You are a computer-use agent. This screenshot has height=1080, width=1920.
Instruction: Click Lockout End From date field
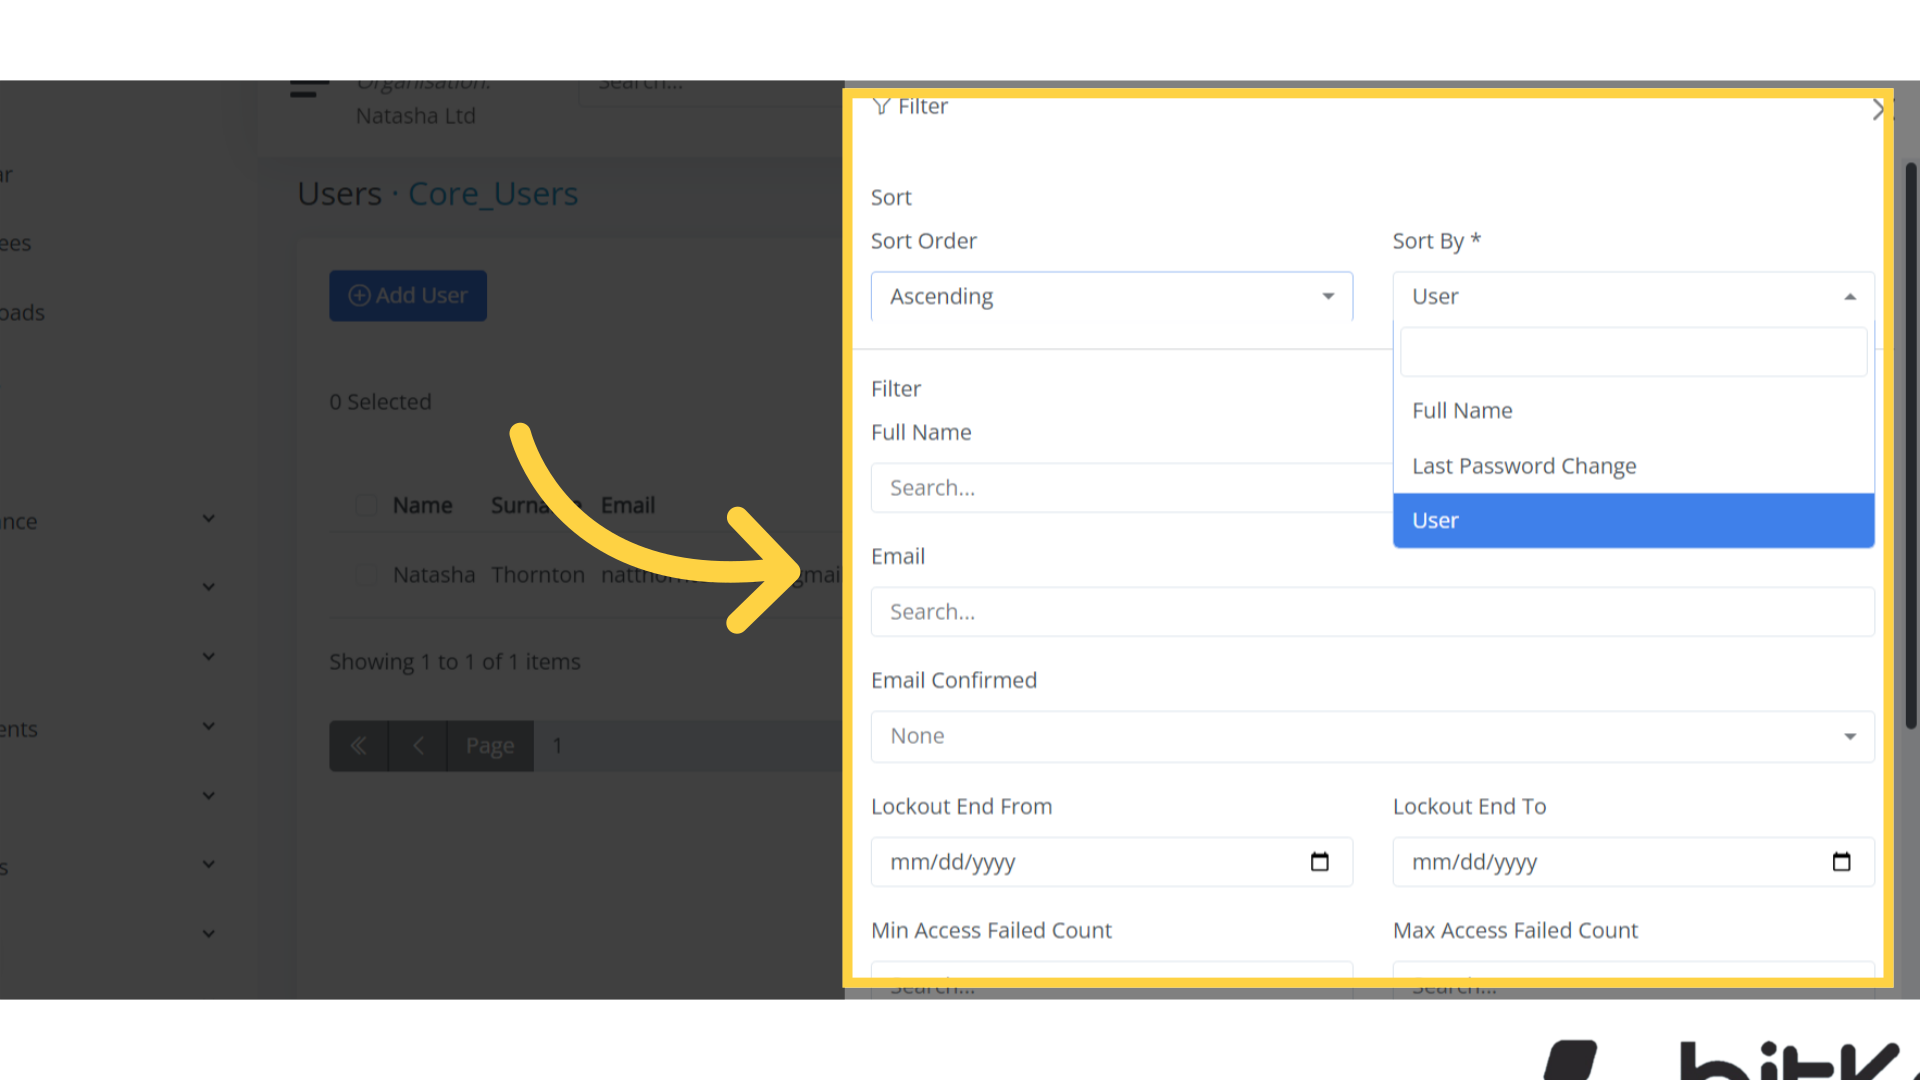click(1112, 862)
